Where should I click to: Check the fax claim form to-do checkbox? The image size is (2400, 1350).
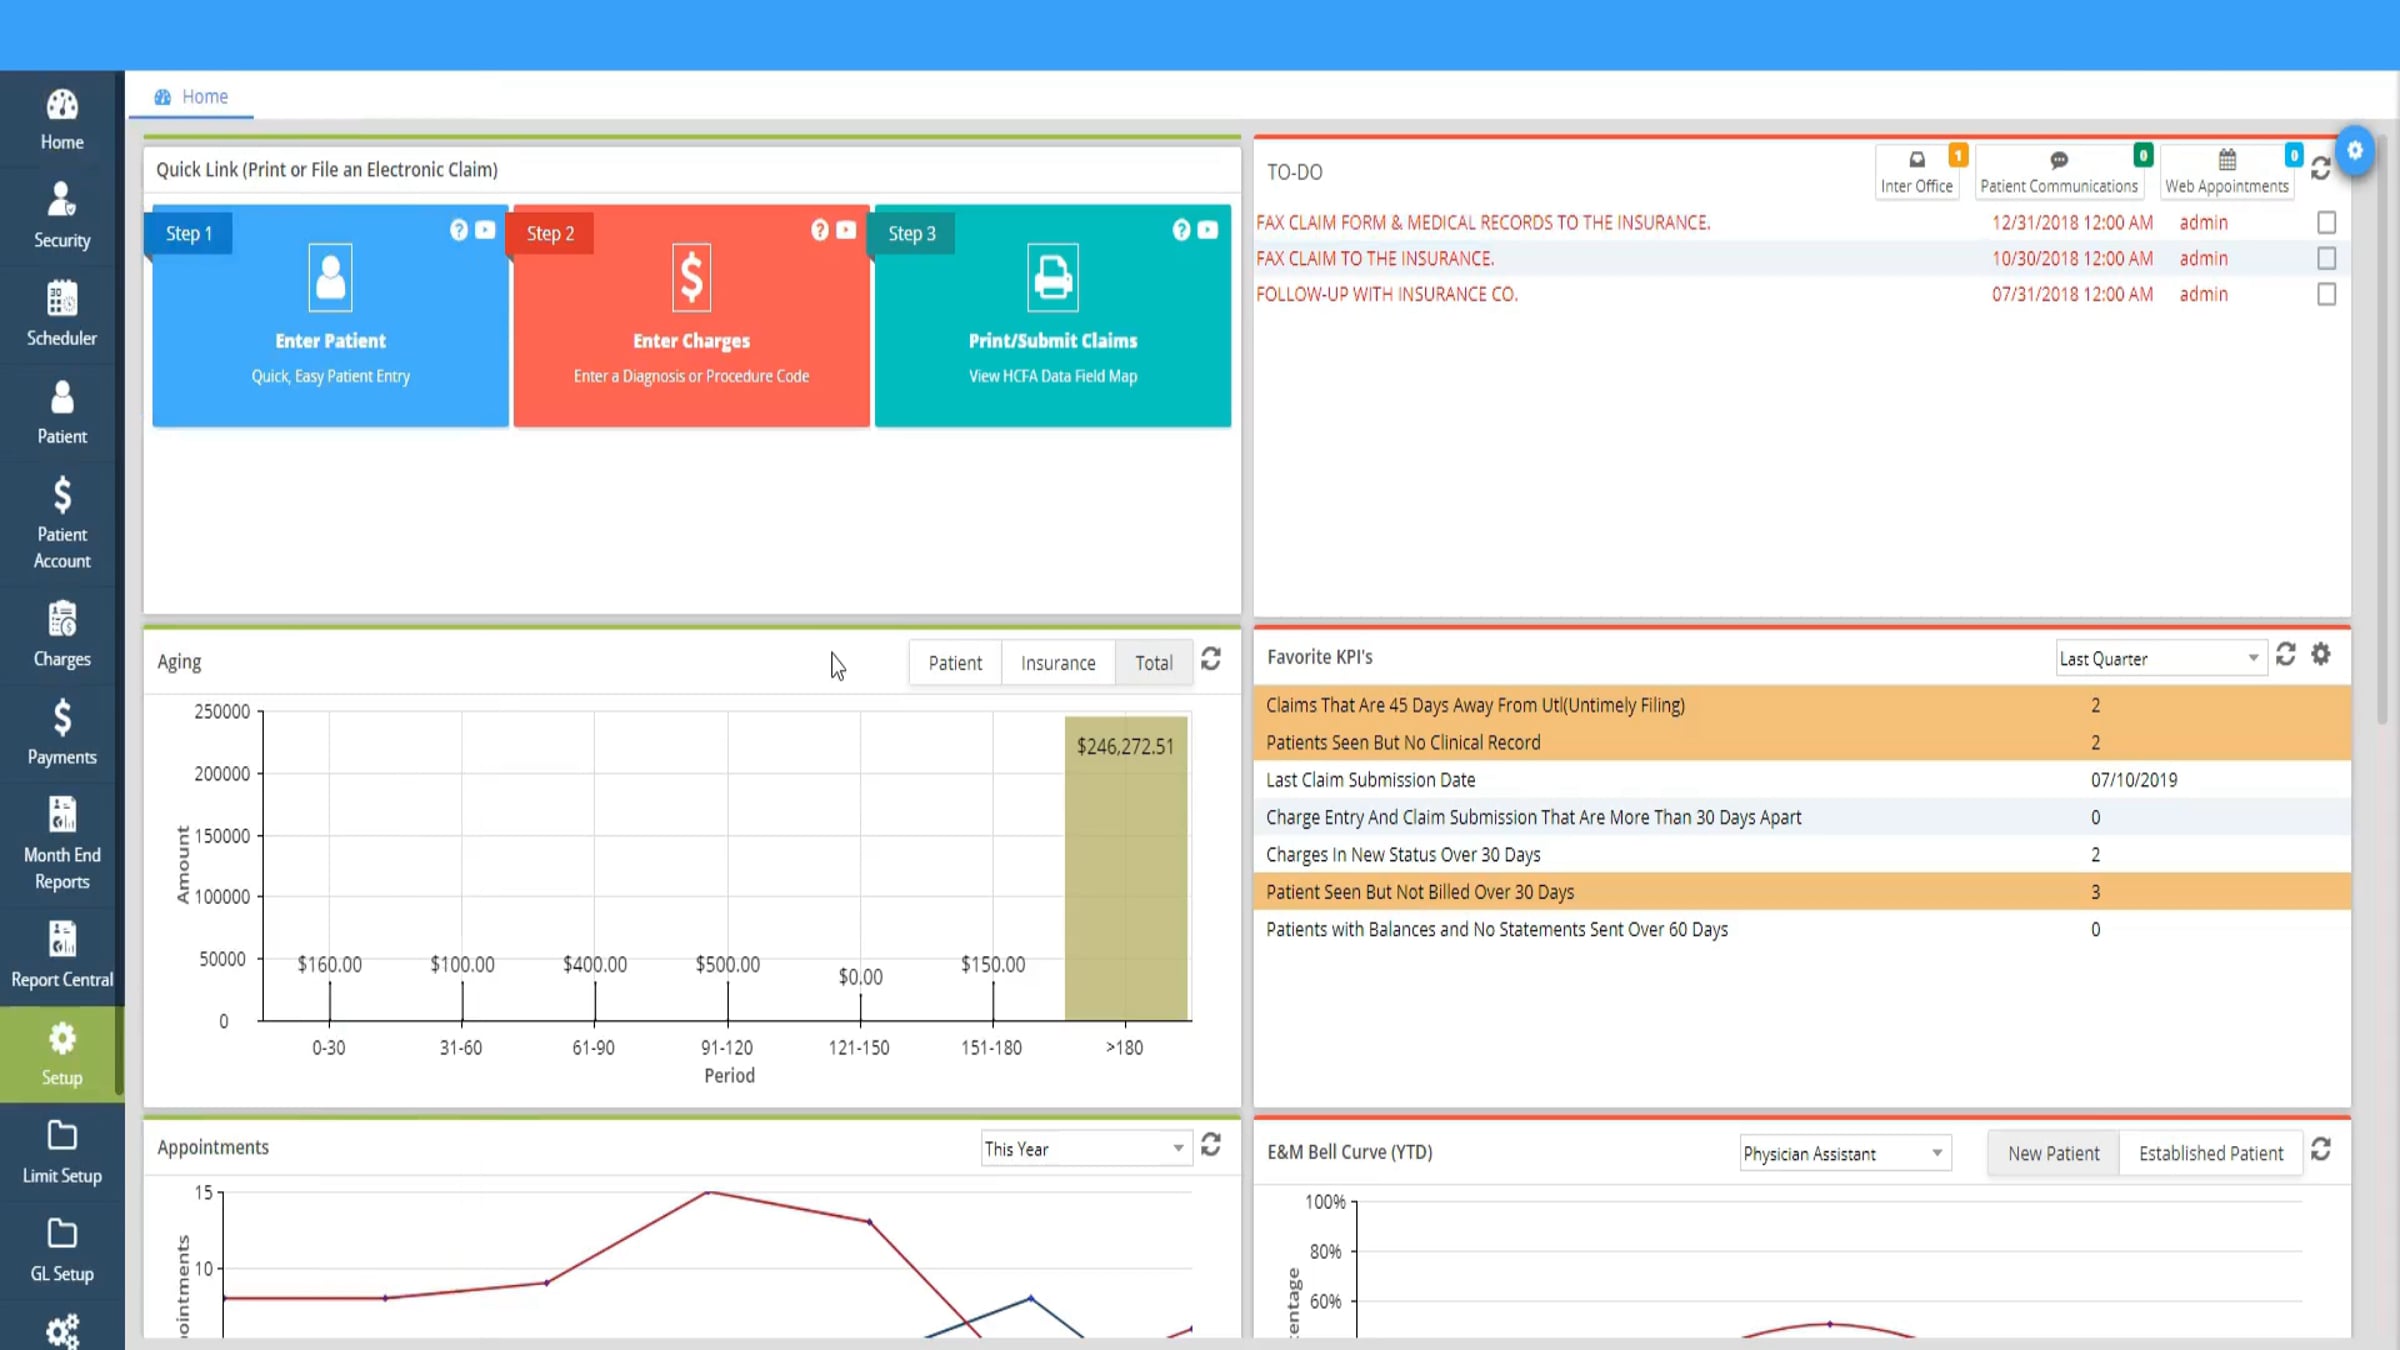click(2326, 222)
